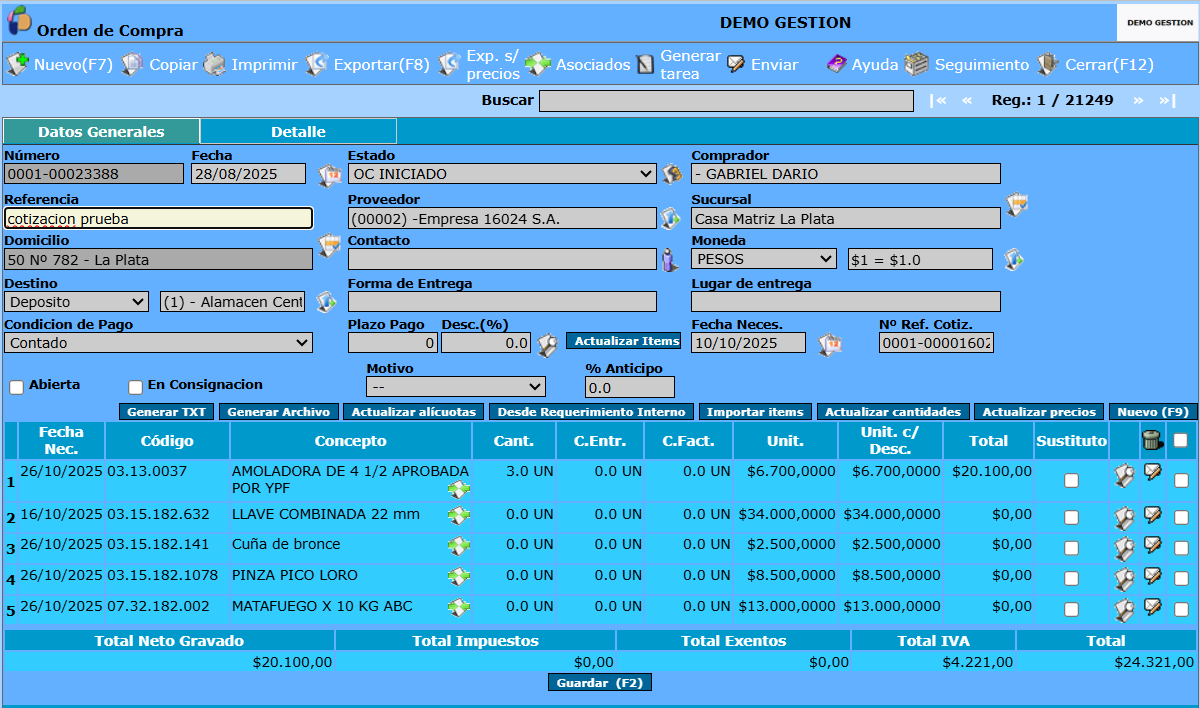This screenshot has width=1200, height=708.
Task: Click the Exp. s/ precios icon
Action: click(449, 65)
